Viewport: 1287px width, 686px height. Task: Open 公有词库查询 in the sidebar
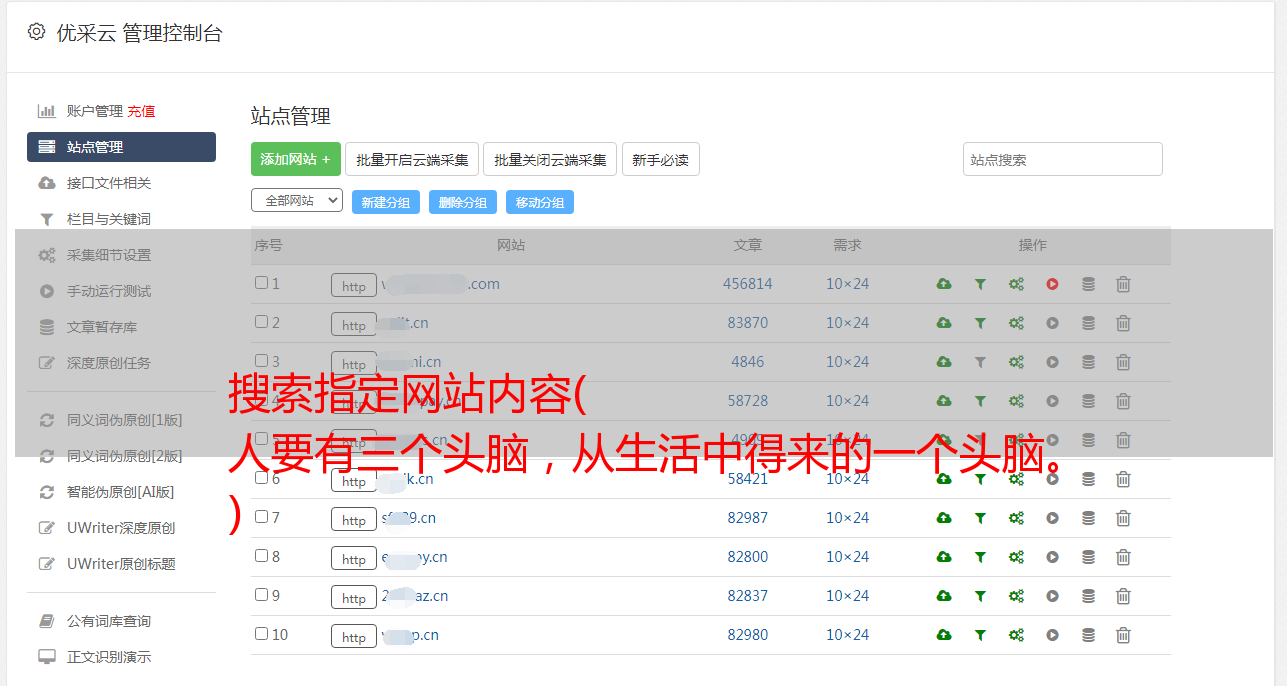coord(109,621)
